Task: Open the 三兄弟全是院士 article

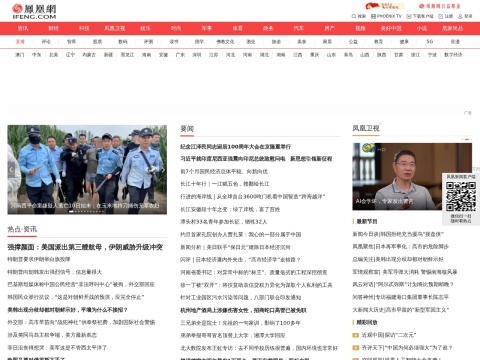Action: point(240,323)
